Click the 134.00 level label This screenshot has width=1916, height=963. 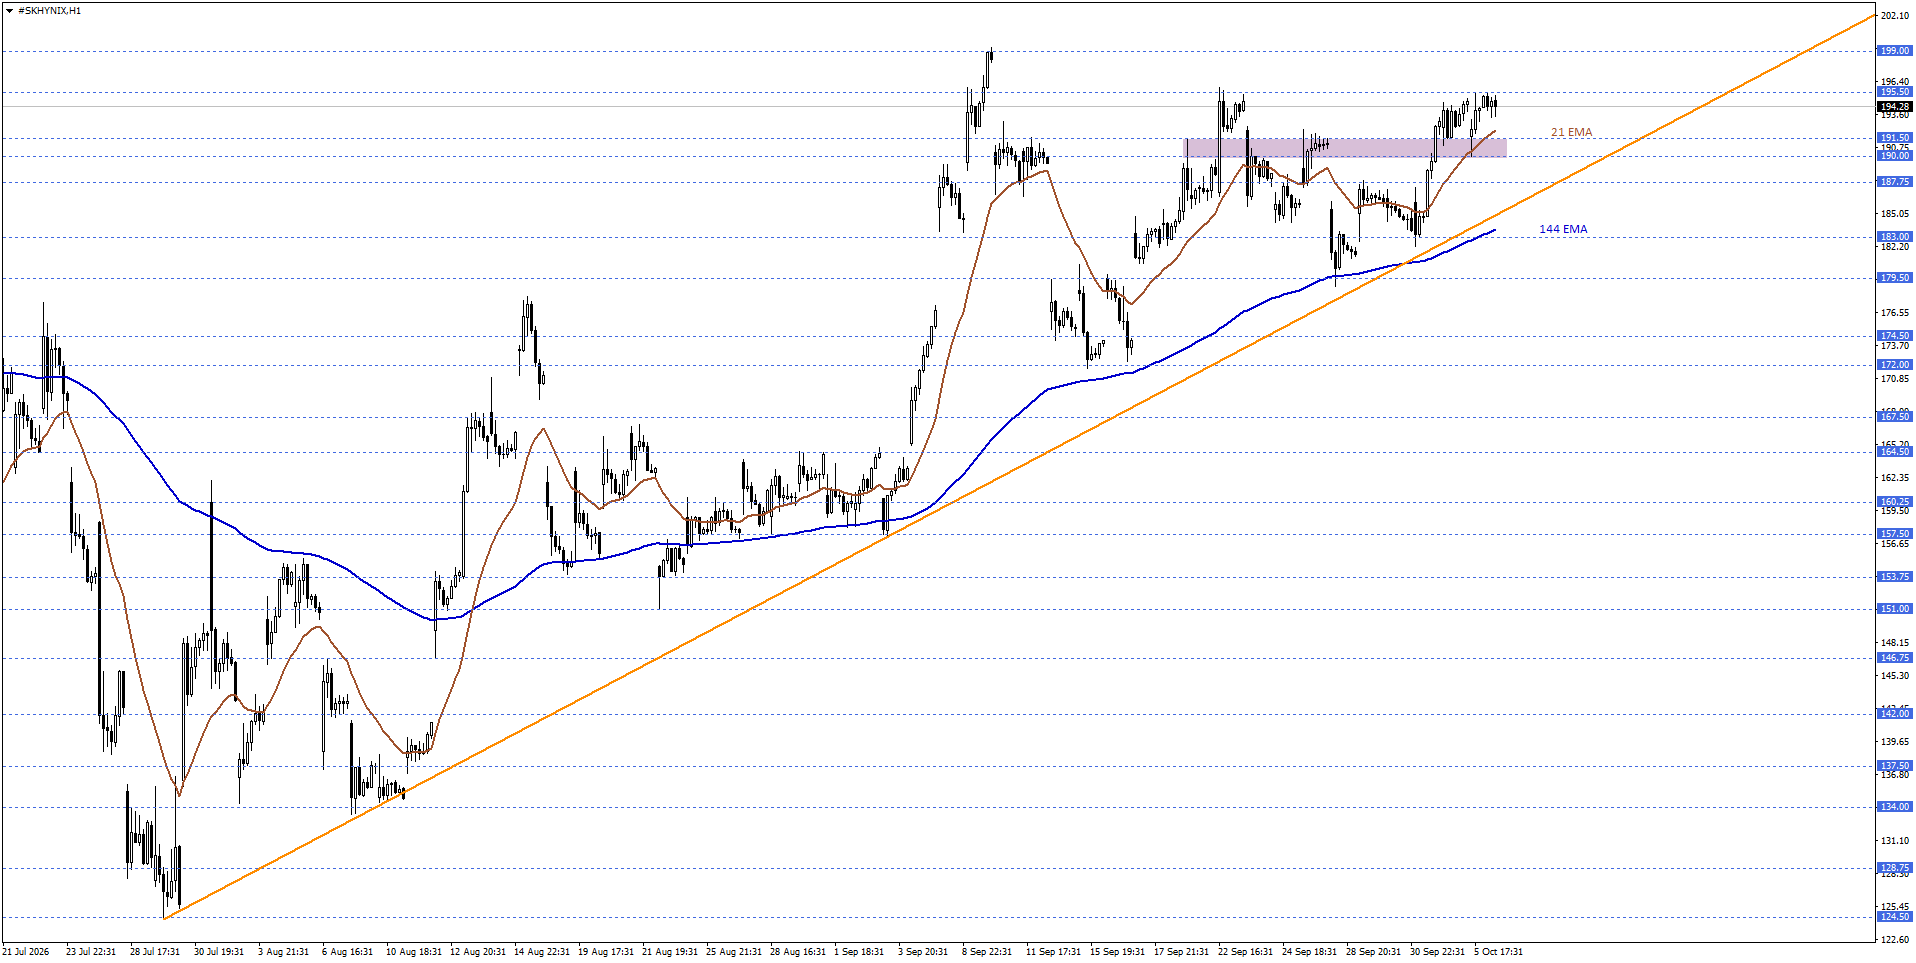[x=1895, y=807]
